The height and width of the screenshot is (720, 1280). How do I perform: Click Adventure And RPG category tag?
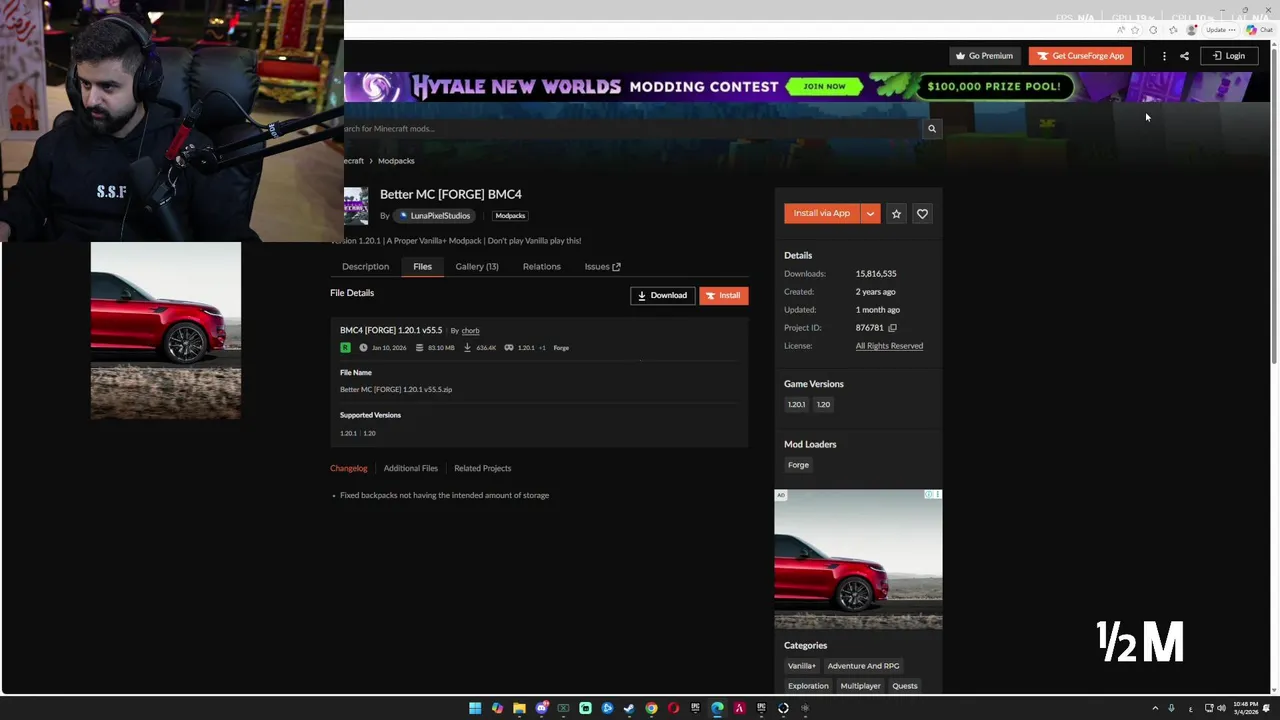pyautogui.click(x=863, y=666)
